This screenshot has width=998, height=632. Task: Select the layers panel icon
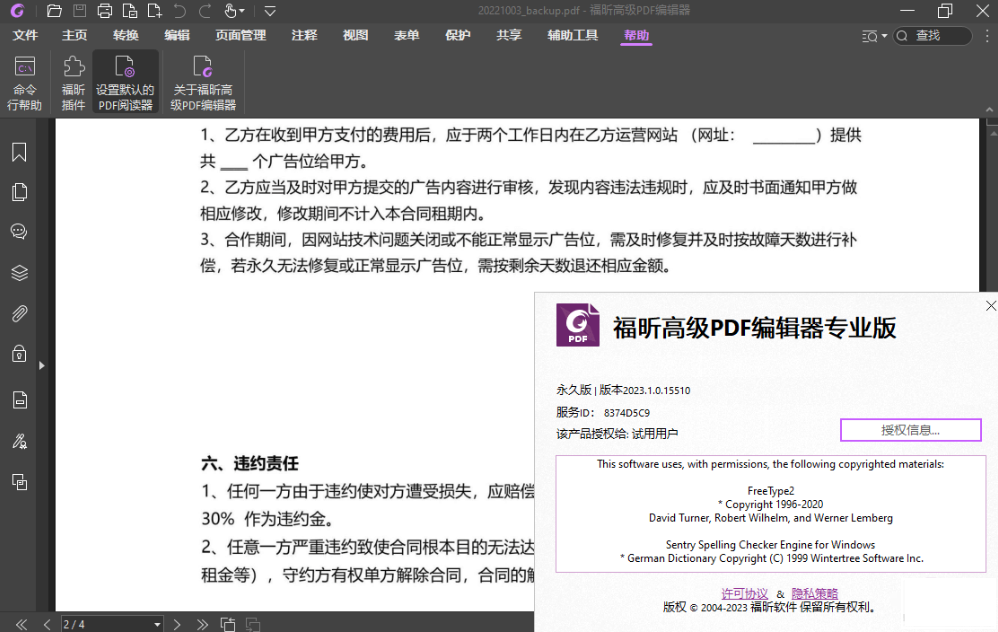[x=19, y=272]
